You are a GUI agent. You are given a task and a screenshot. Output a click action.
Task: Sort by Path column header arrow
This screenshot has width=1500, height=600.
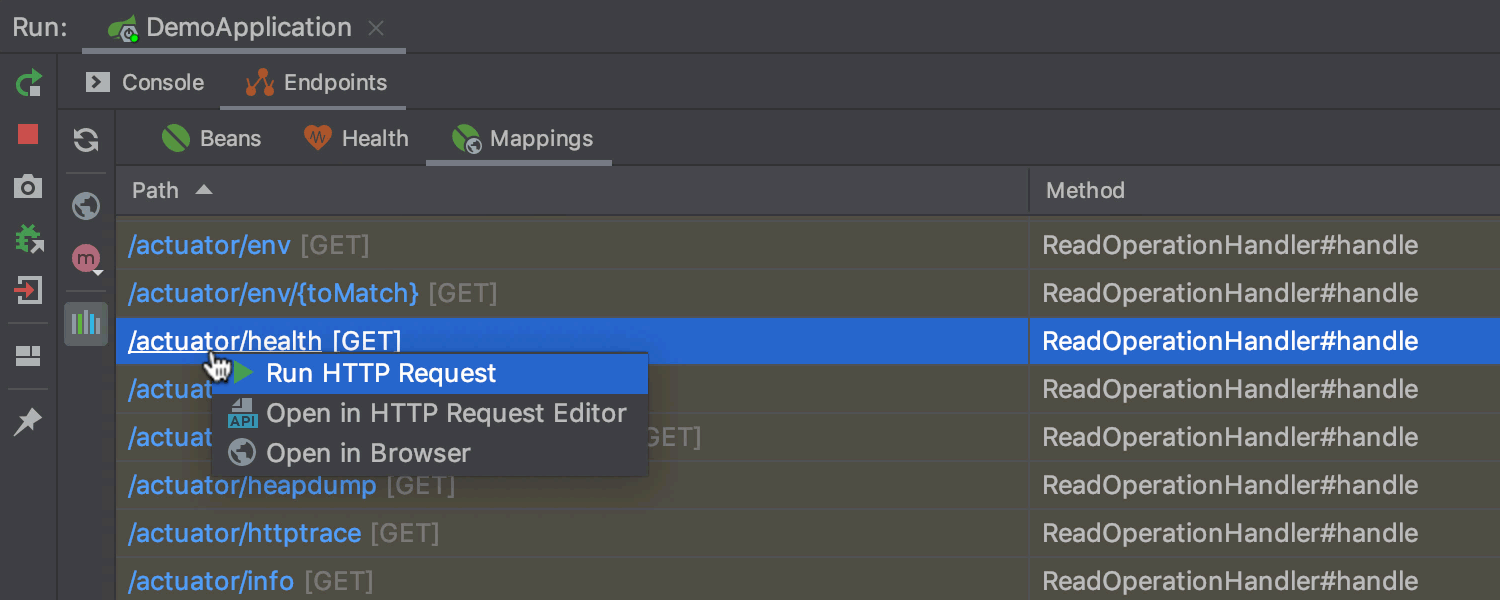pos(203,190)
